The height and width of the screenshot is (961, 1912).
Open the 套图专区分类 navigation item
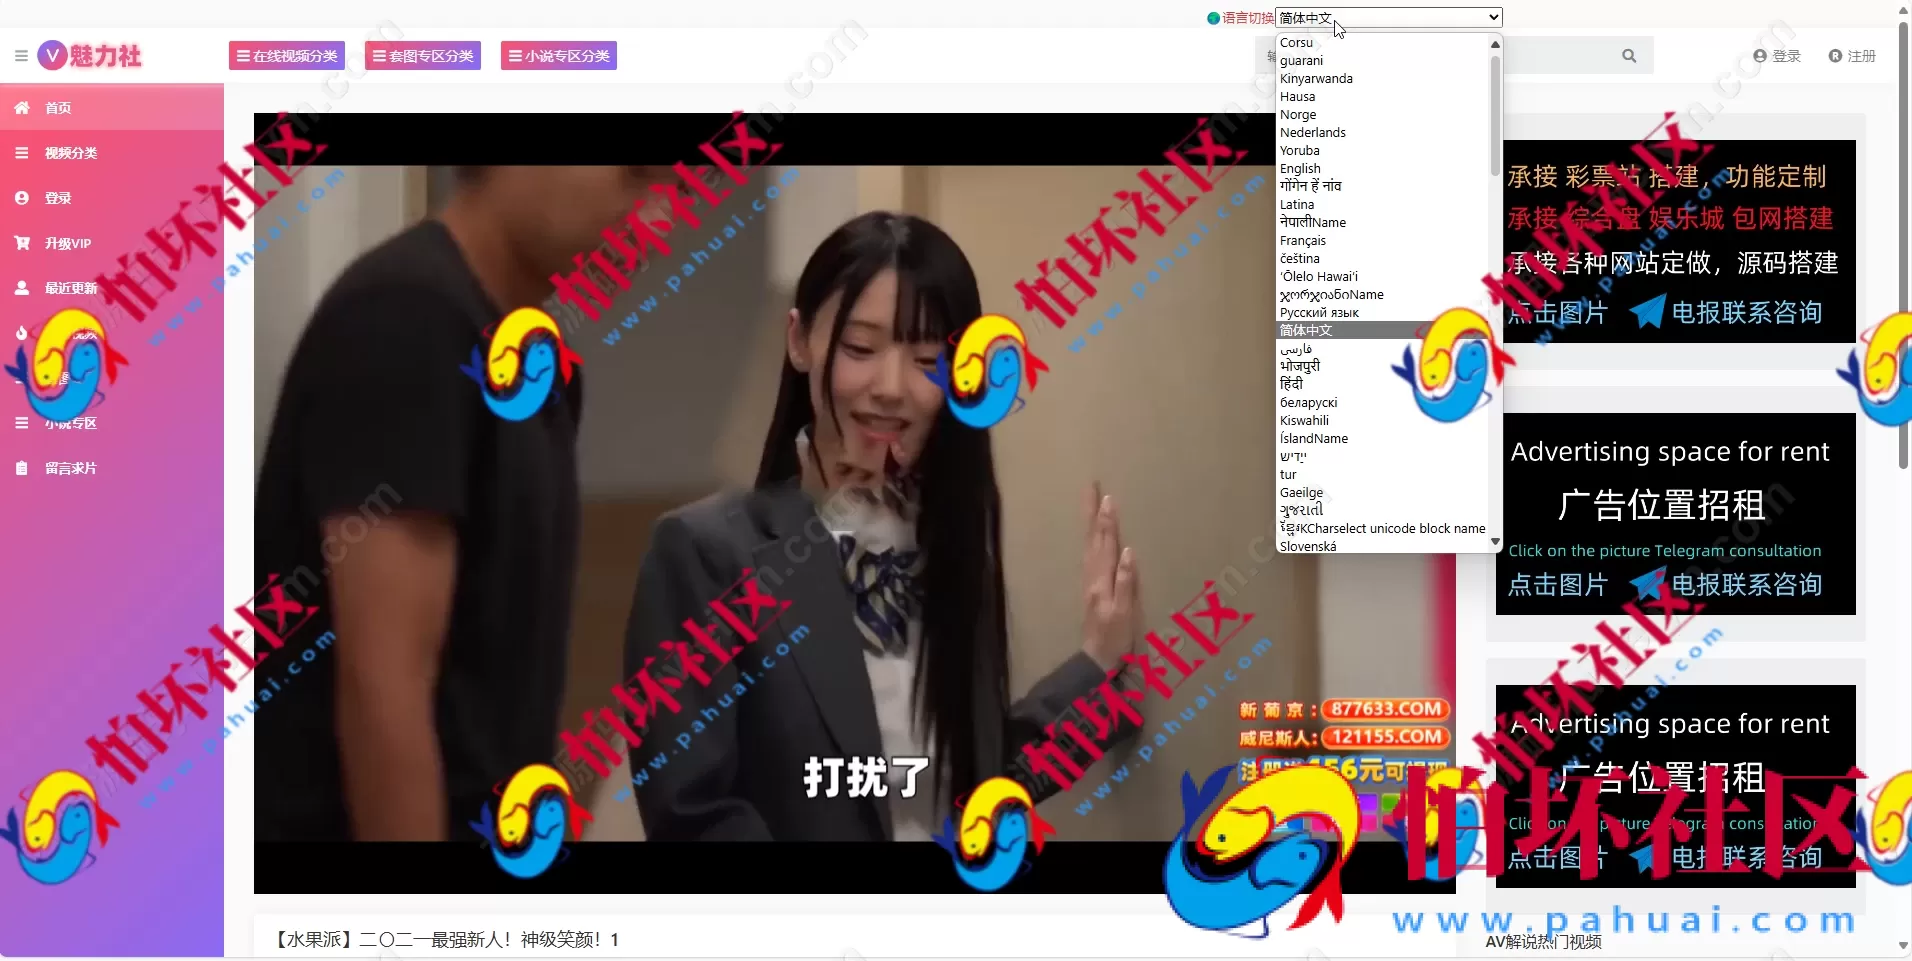tap(422, 55)
